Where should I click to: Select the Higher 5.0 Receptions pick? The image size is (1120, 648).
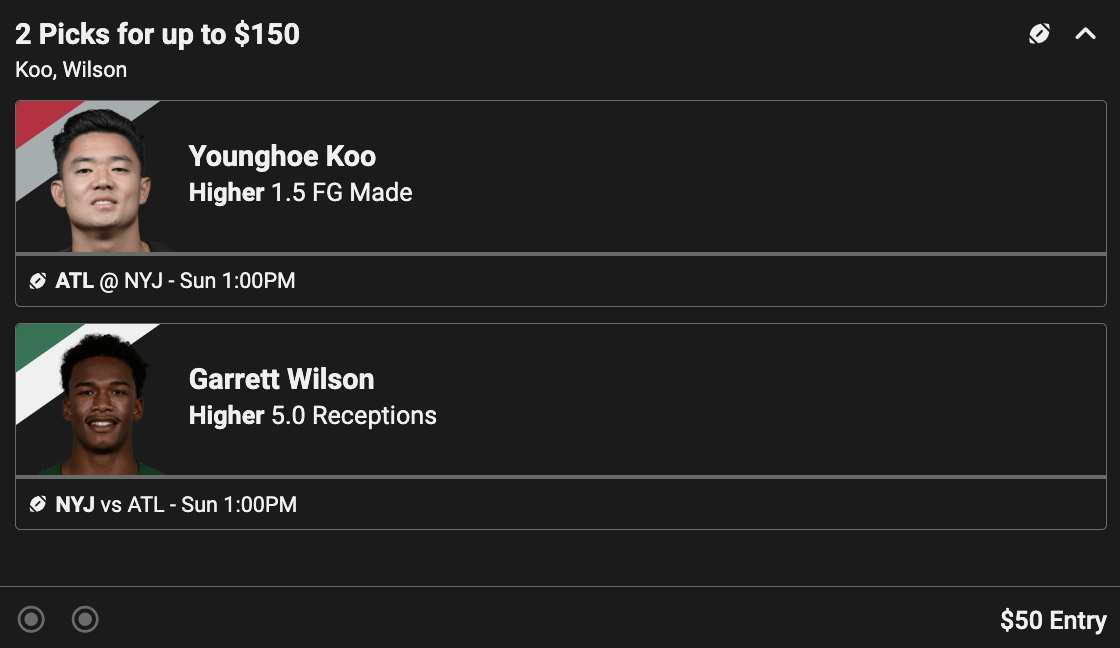tap(313, 416)
